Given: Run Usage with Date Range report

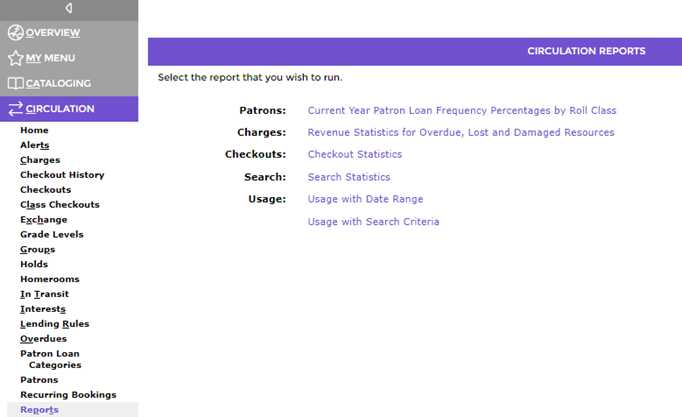Looking at the screenshot, I should point(365,199).
